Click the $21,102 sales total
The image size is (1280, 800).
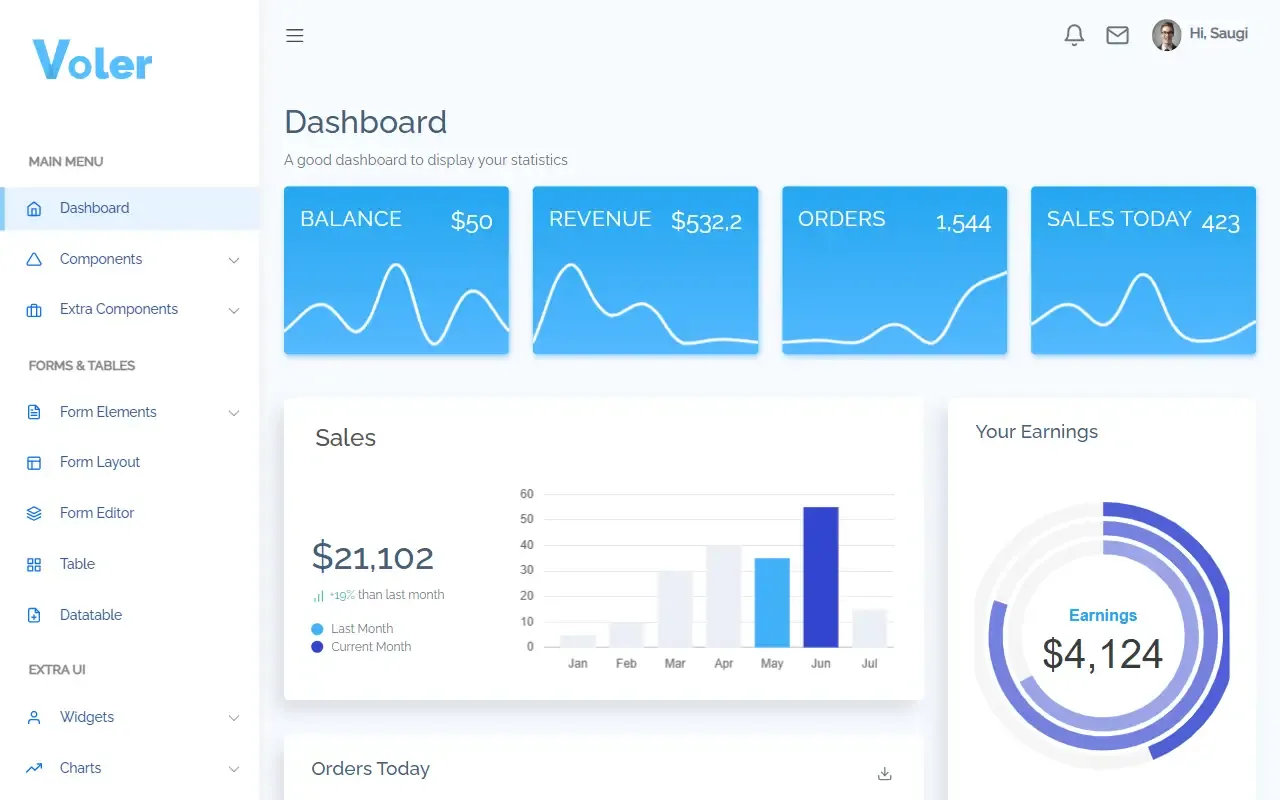tap(373, 557)
